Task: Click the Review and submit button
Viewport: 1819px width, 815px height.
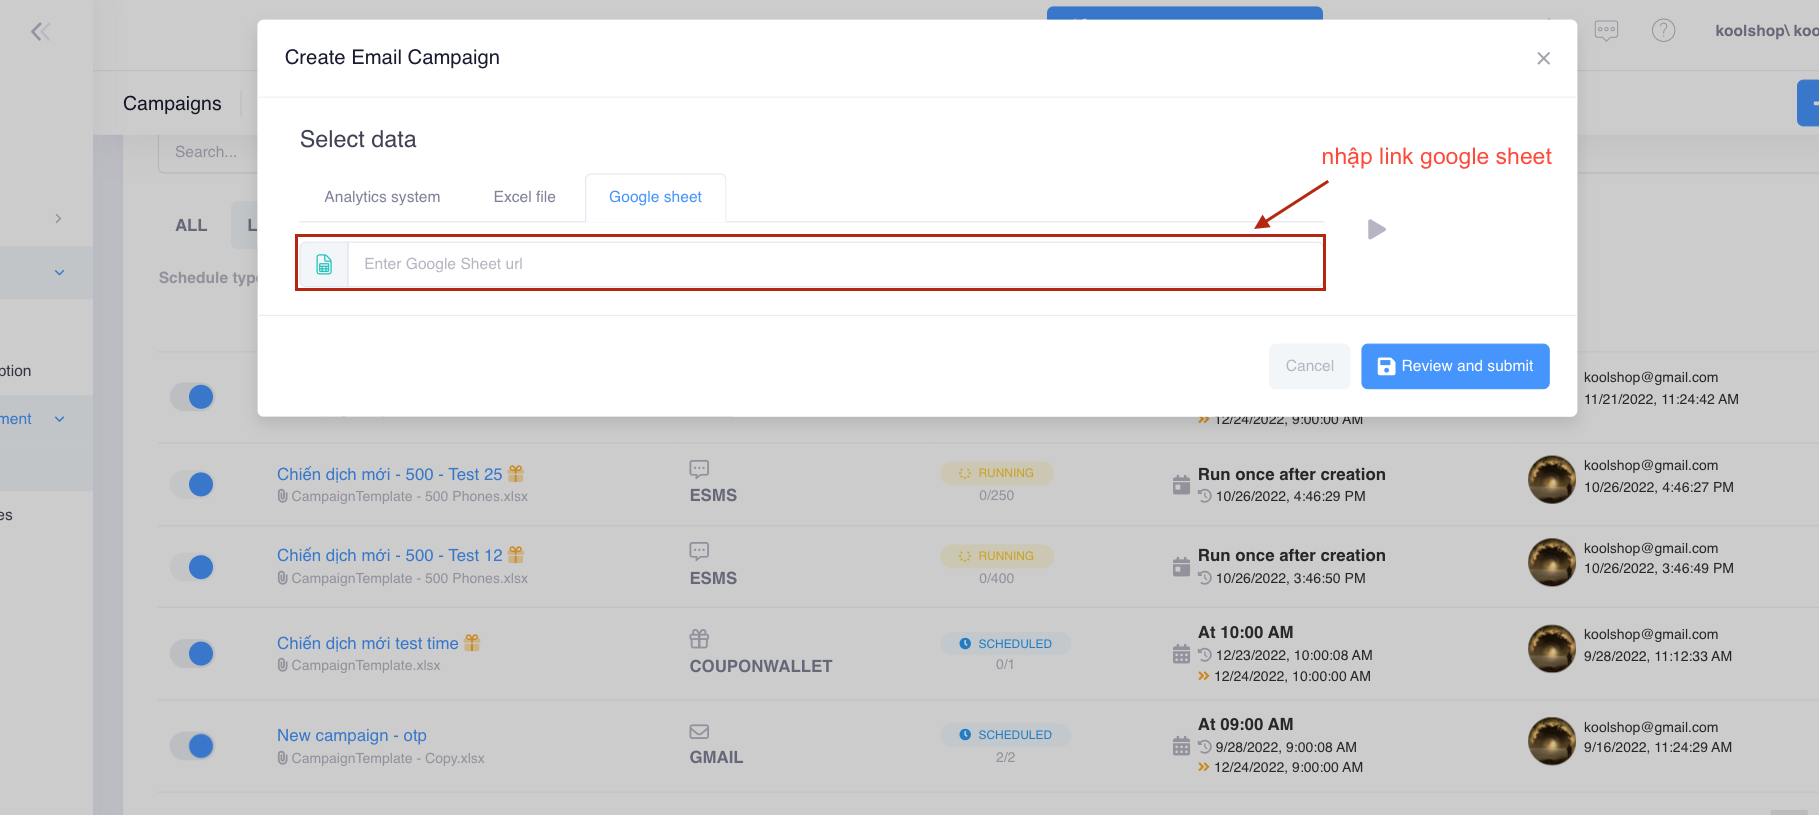Action: 1454,366
